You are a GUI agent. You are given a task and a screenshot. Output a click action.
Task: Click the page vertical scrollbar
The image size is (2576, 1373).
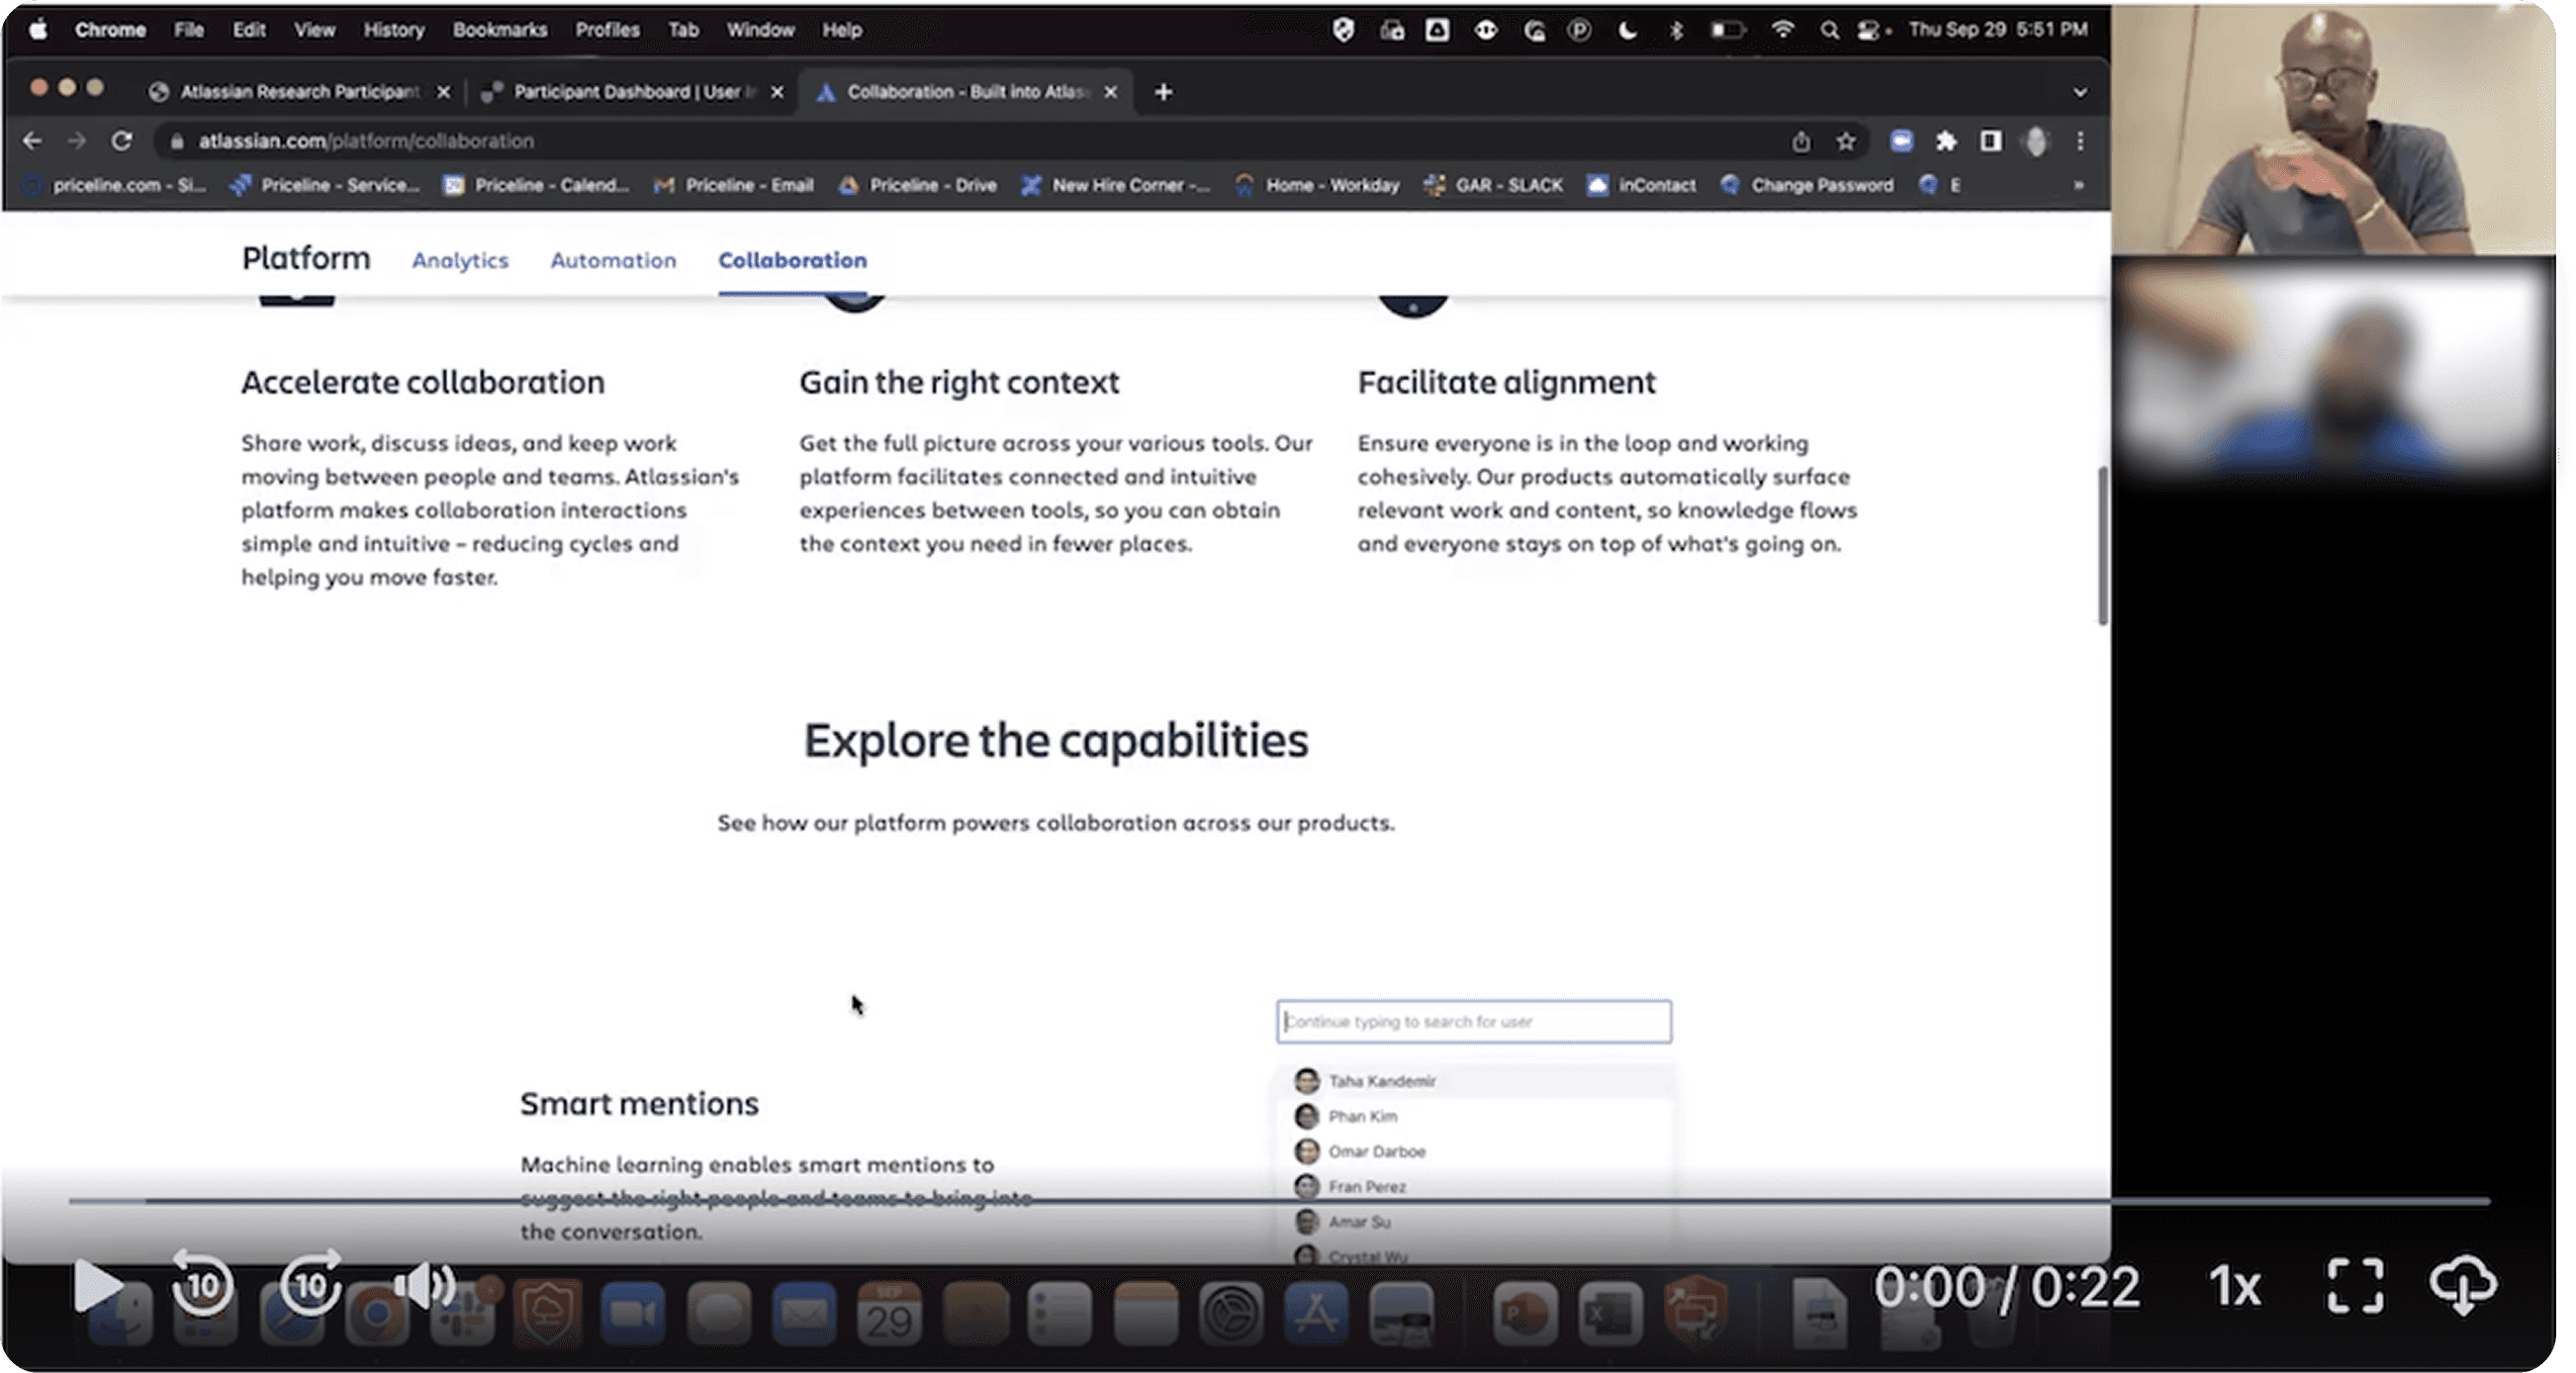pos(2102,545)
